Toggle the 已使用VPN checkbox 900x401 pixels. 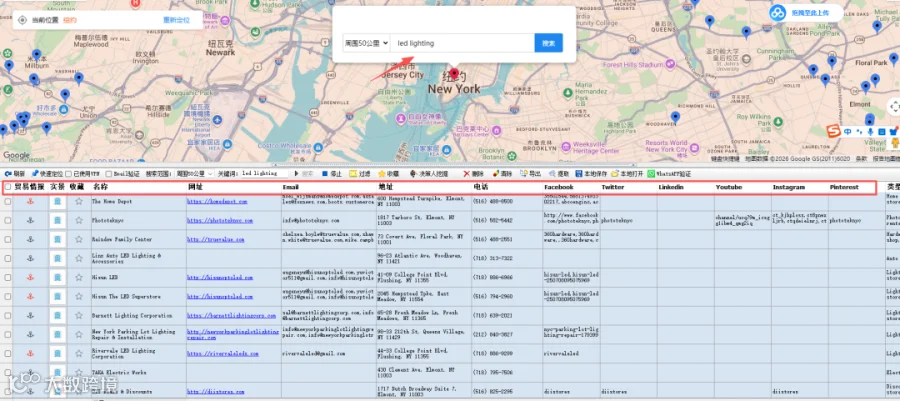tap(69, 173)
